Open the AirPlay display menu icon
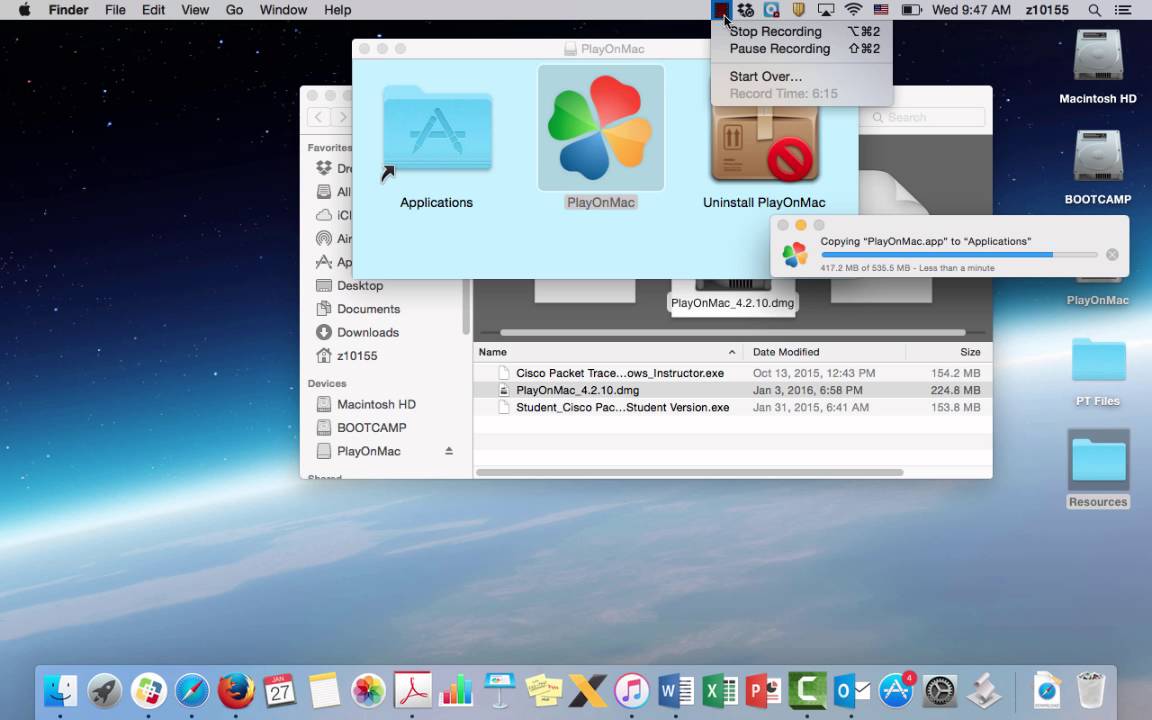The image size is (1152, 720). (826, 10)
